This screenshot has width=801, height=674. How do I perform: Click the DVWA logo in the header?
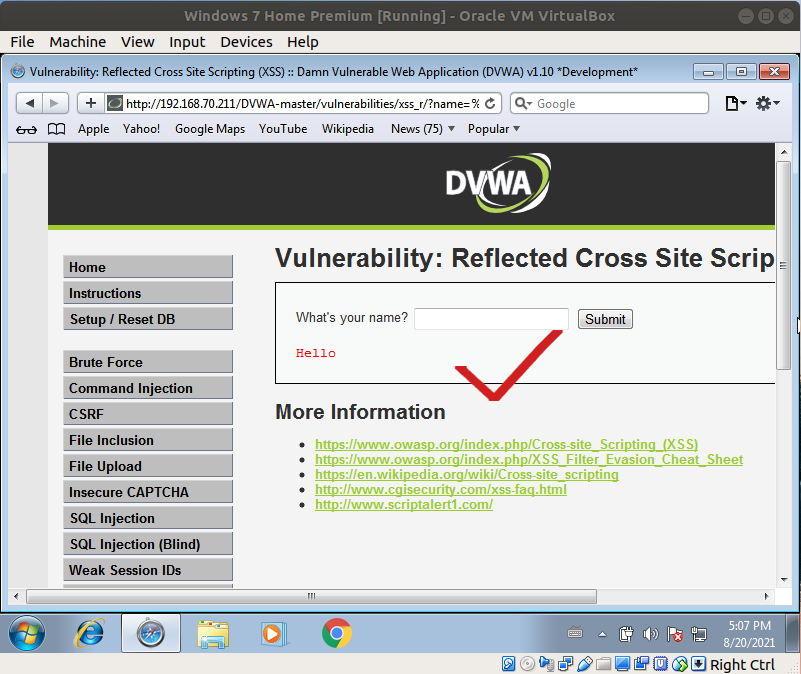[498, 183]
